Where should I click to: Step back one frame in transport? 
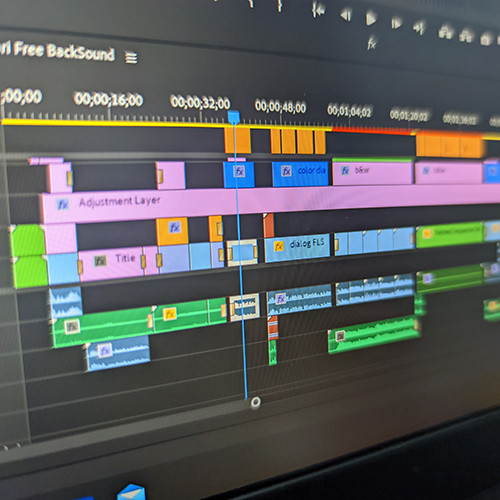(x=346, y=15)
